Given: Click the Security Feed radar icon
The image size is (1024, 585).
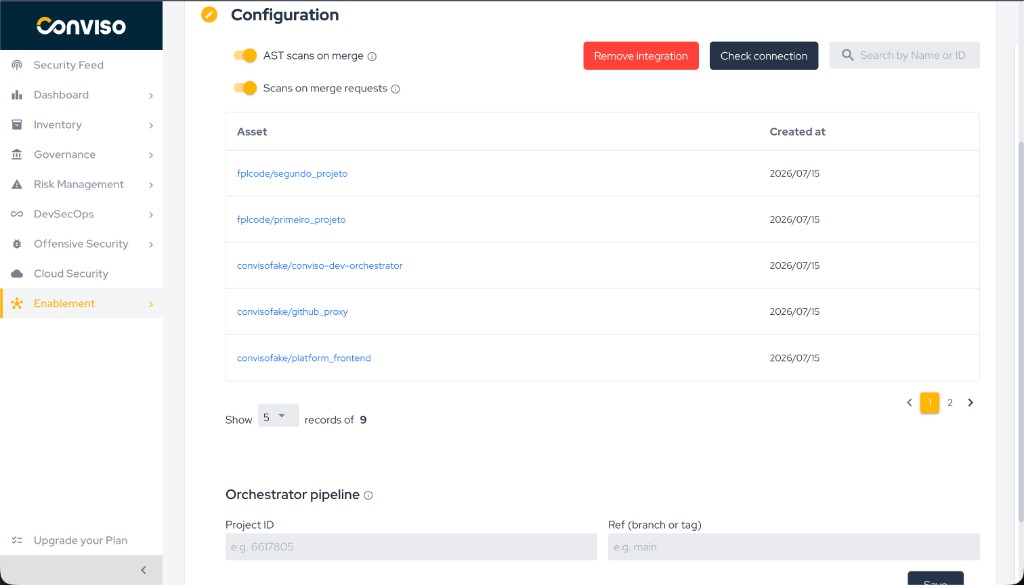Looking at the screenshot, I should pyautogui.click(x=17, y=65).
